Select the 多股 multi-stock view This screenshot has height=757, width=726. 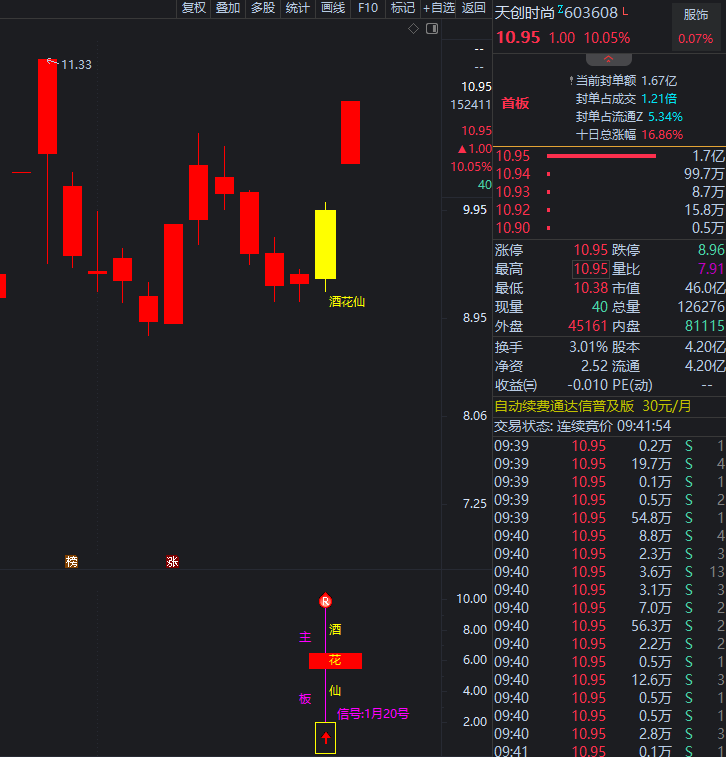pos(262,8)
